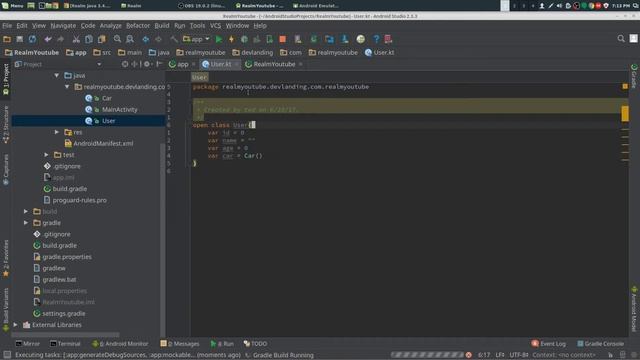Run the app with green play icon
Viewport: 640px width, 360px height.
[x=219, y=39]
